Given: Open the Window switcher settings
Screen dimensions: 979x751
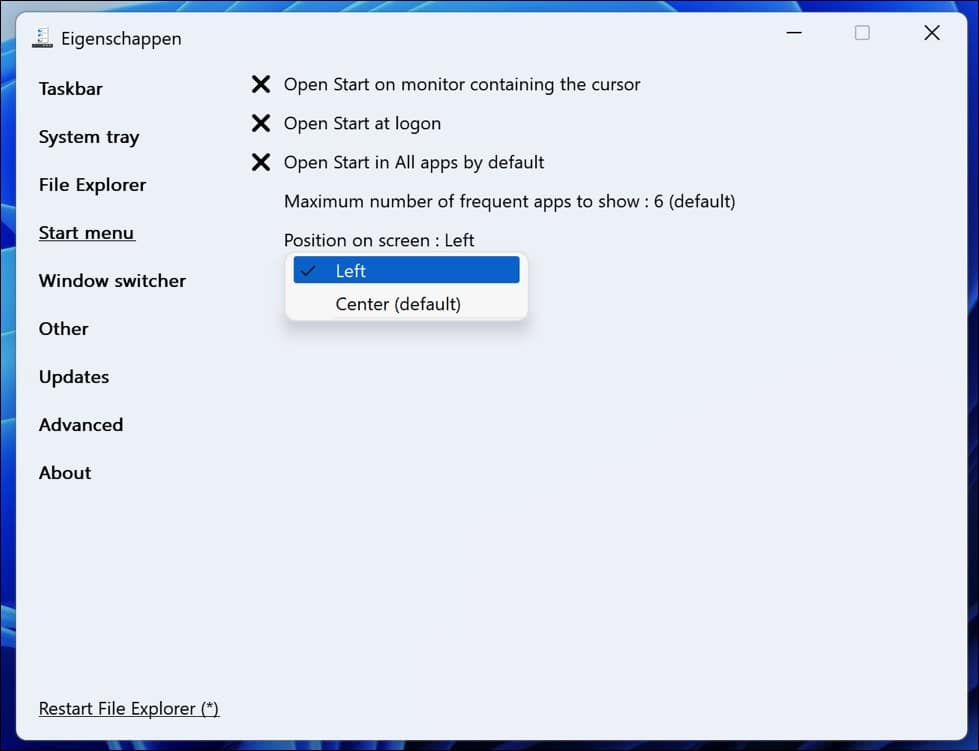Looking at the screenshot, I should point(111,281).
